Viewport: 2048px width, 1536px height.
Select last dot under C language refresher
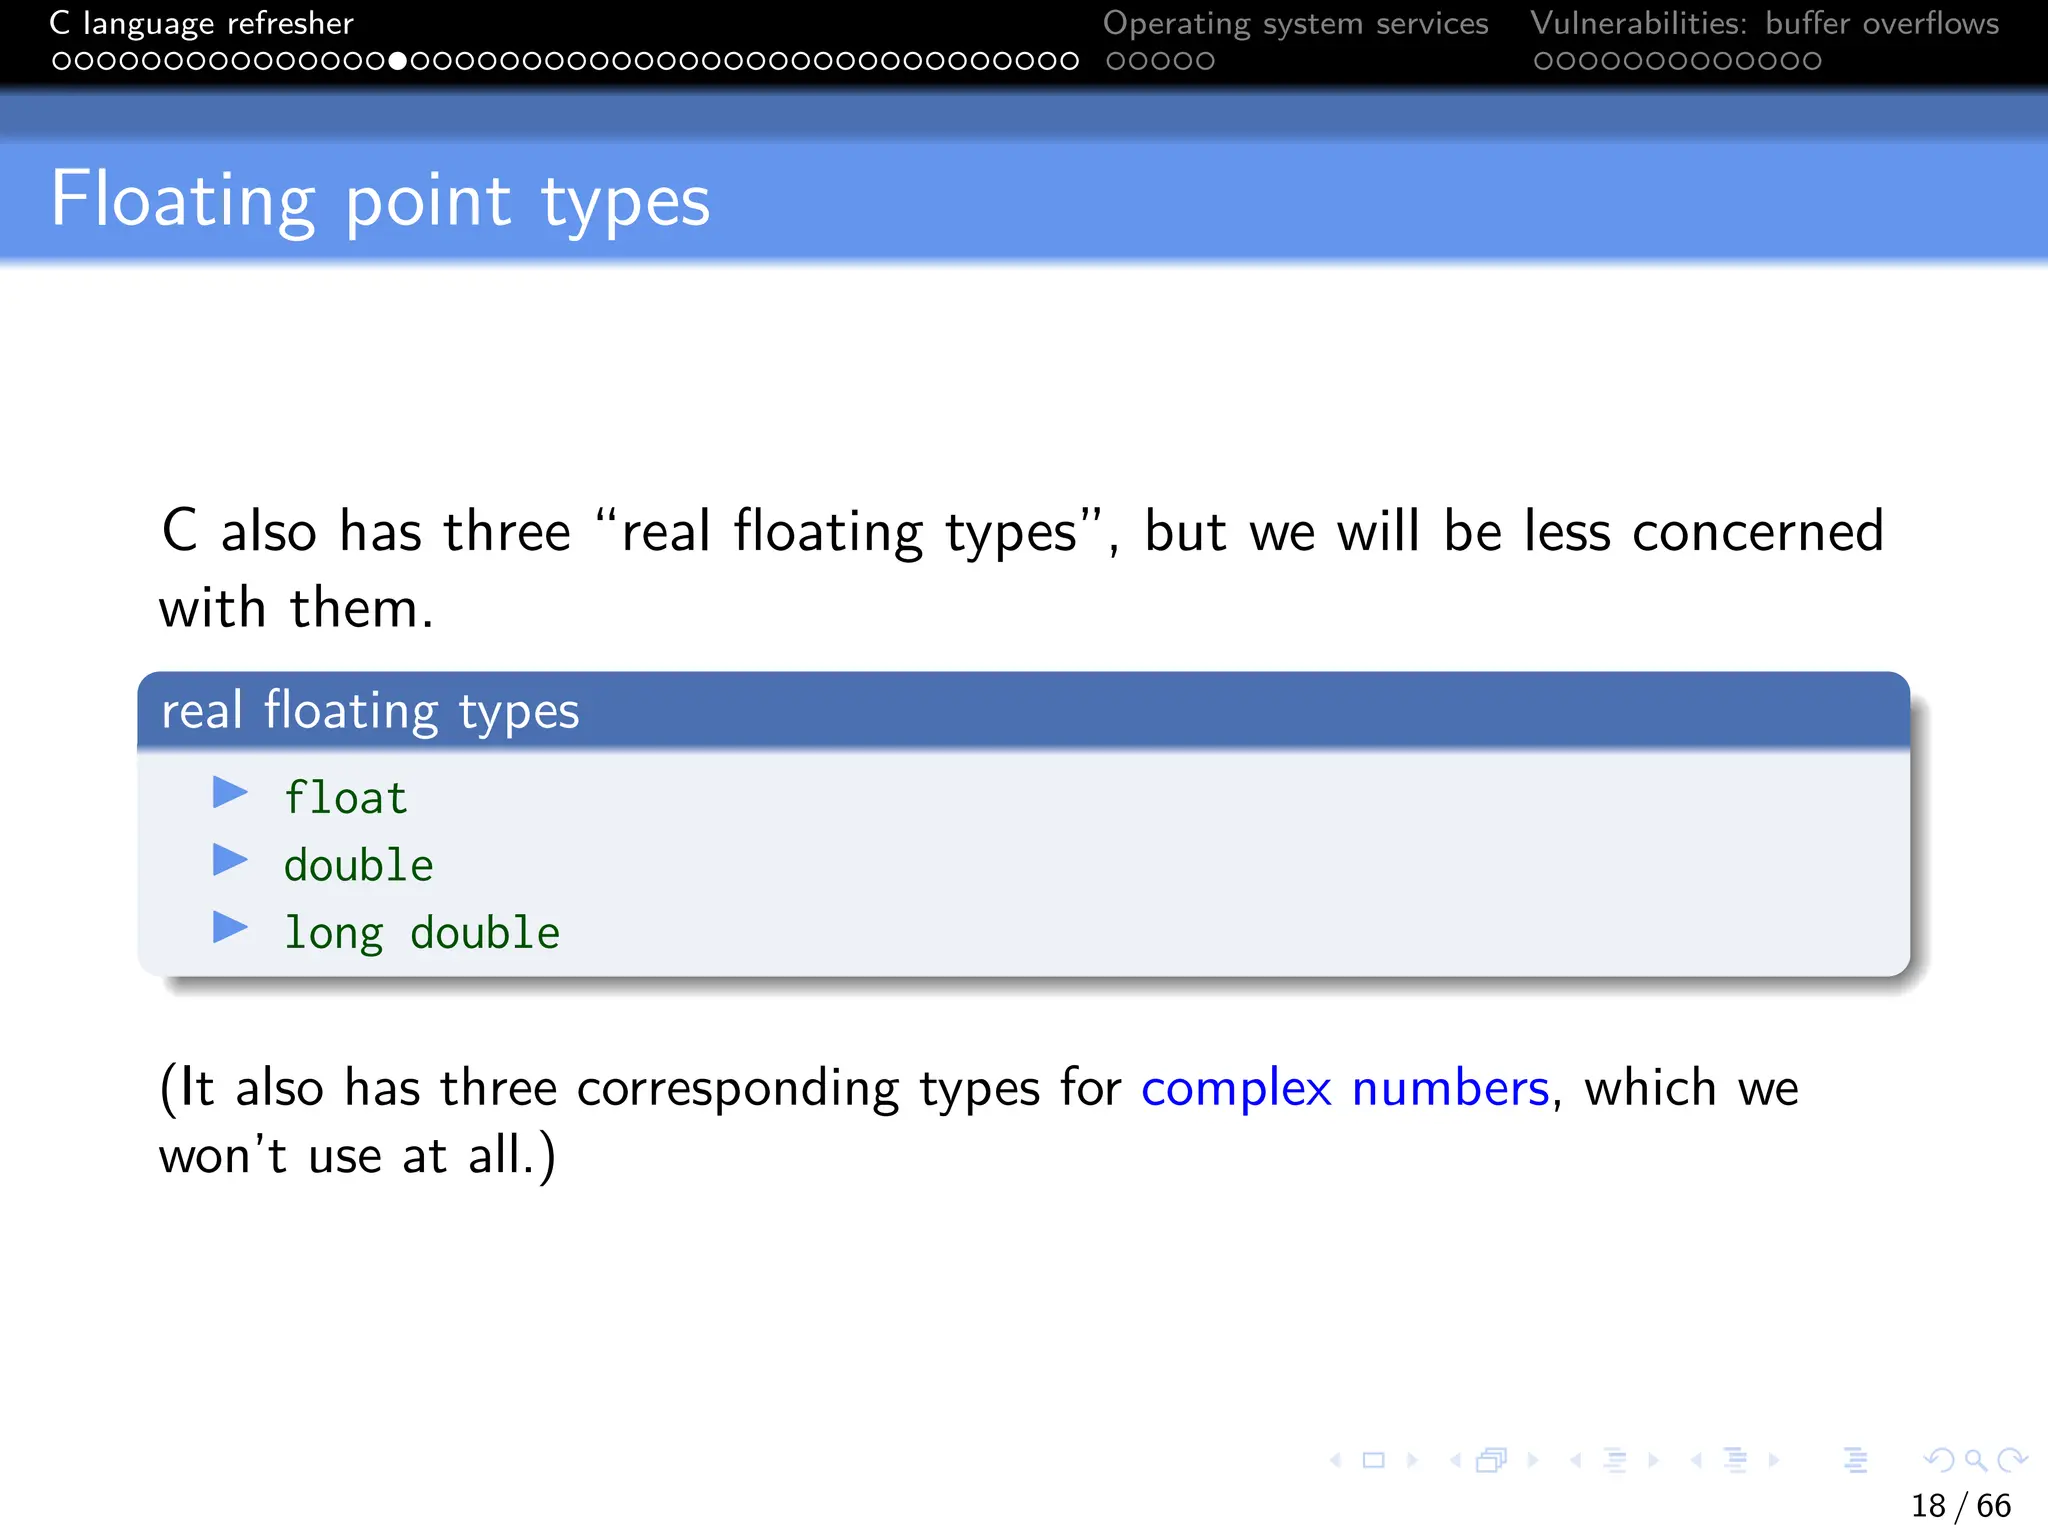1070,61
